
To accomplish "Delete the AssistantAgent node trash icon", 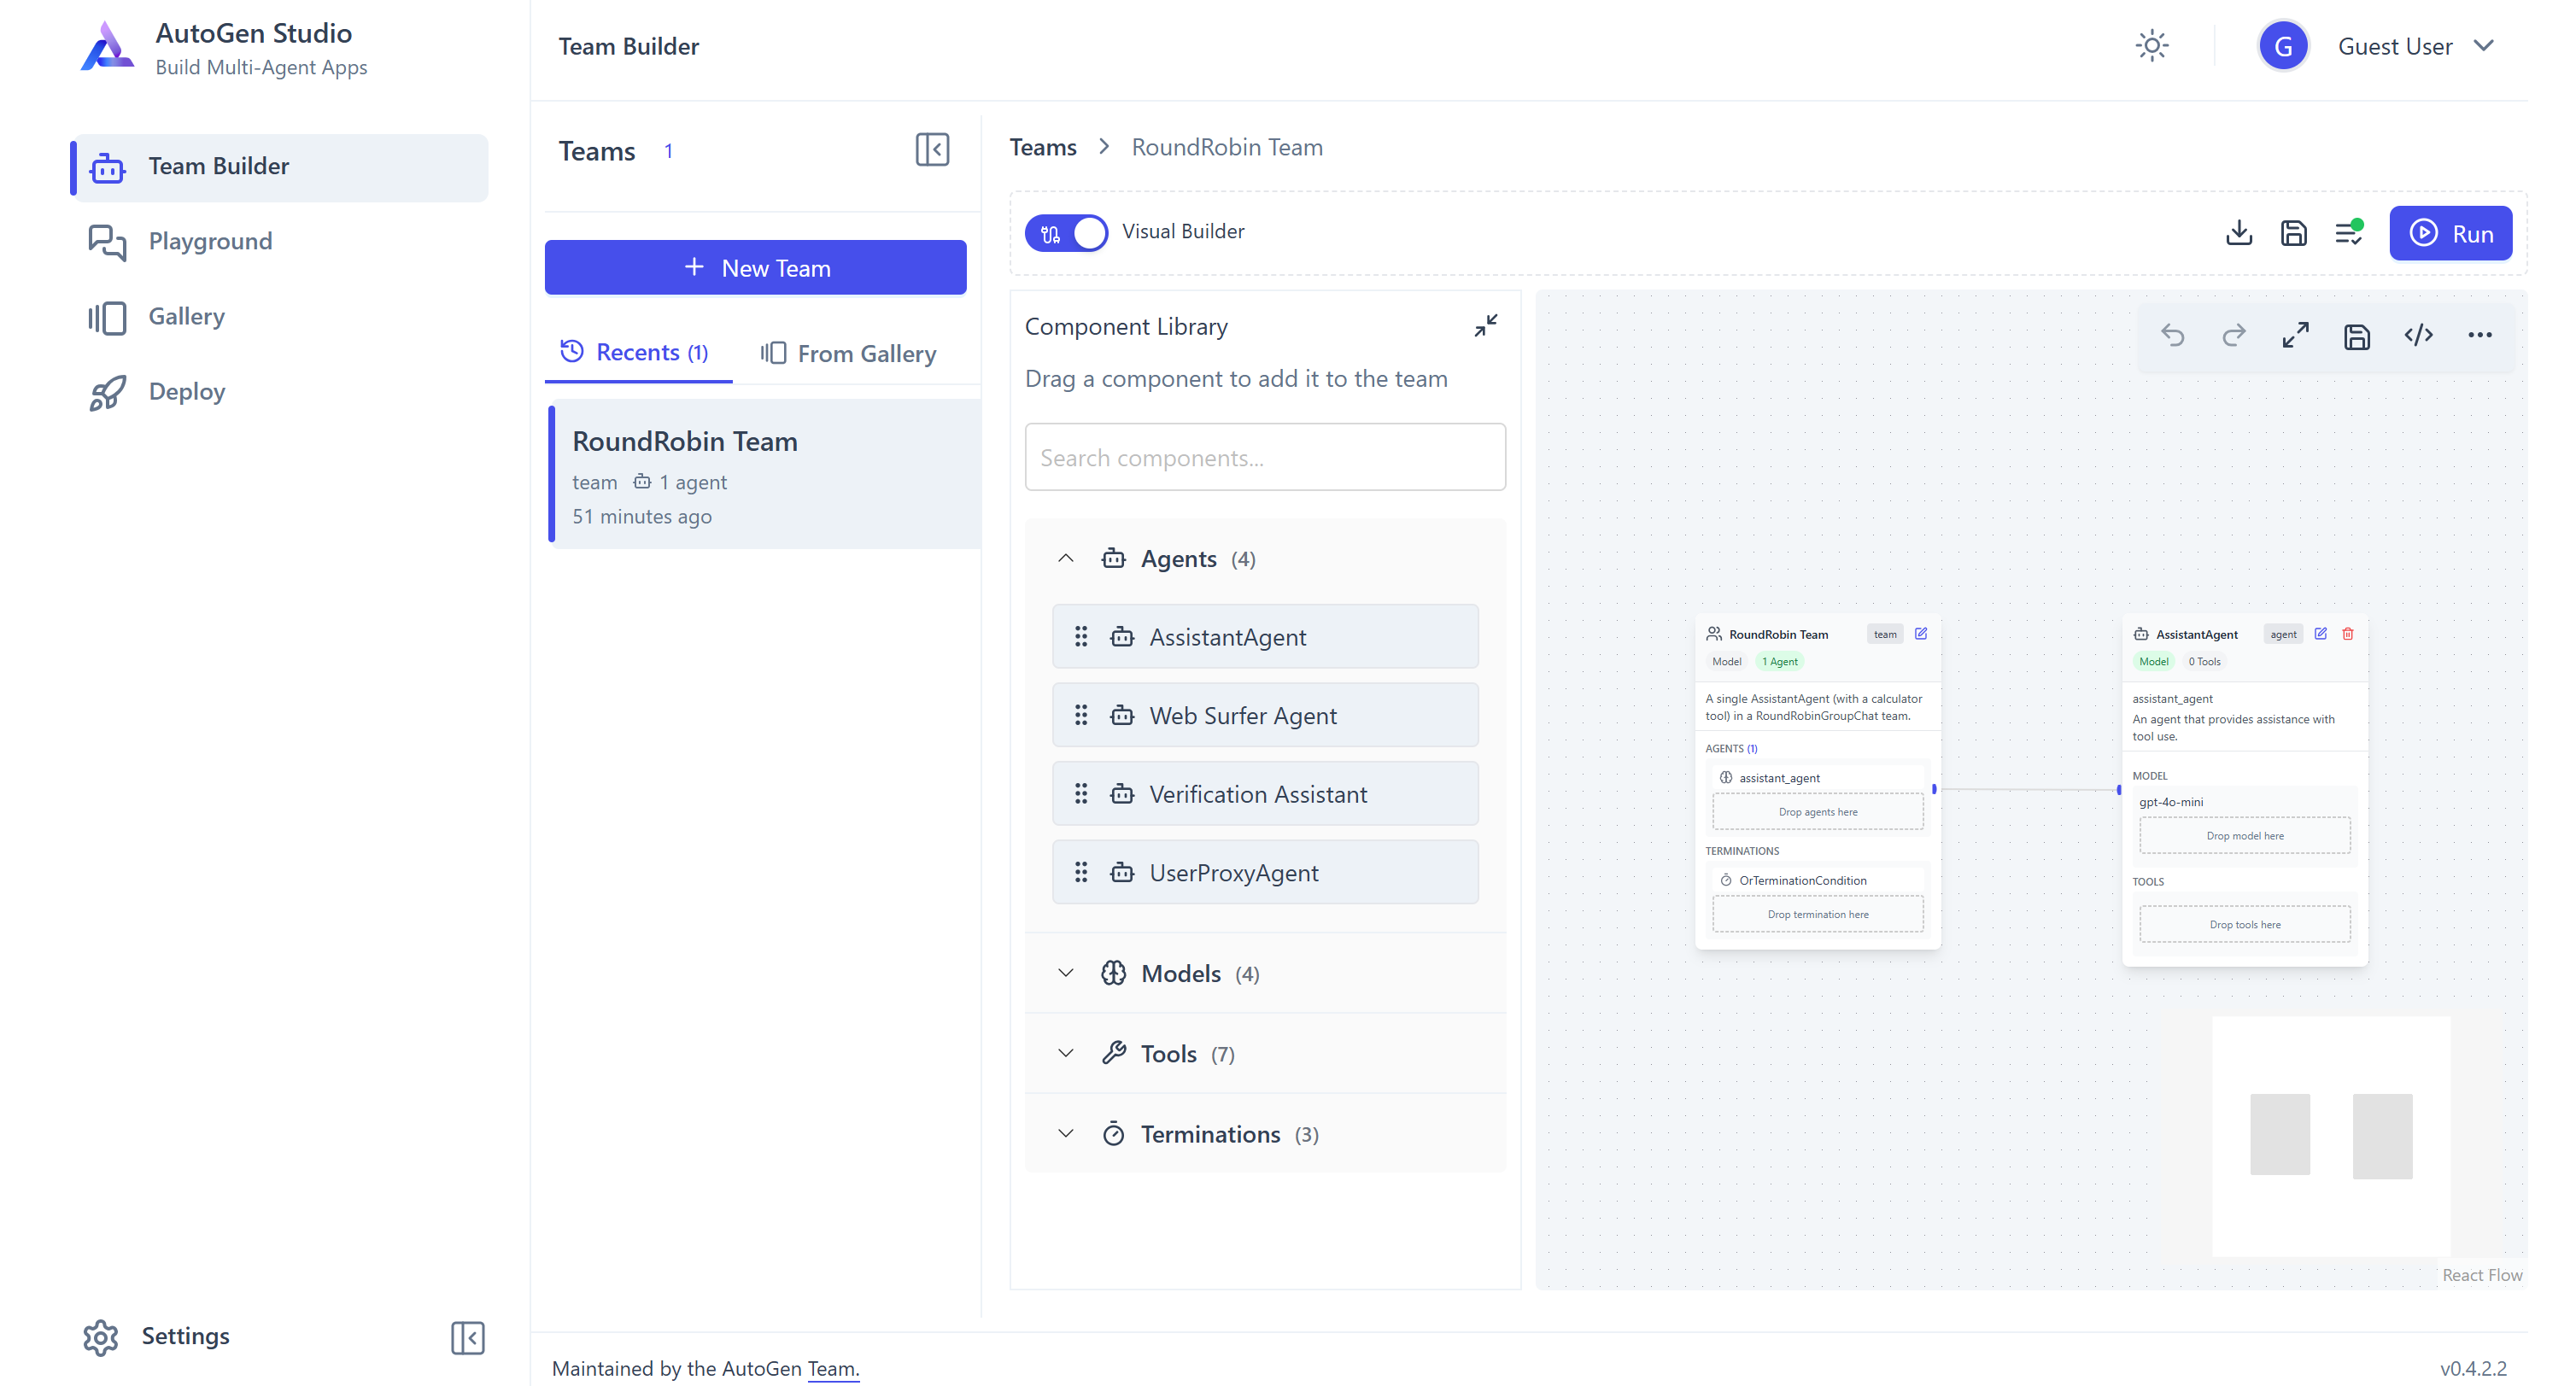I will click(x=2347, y=634).
